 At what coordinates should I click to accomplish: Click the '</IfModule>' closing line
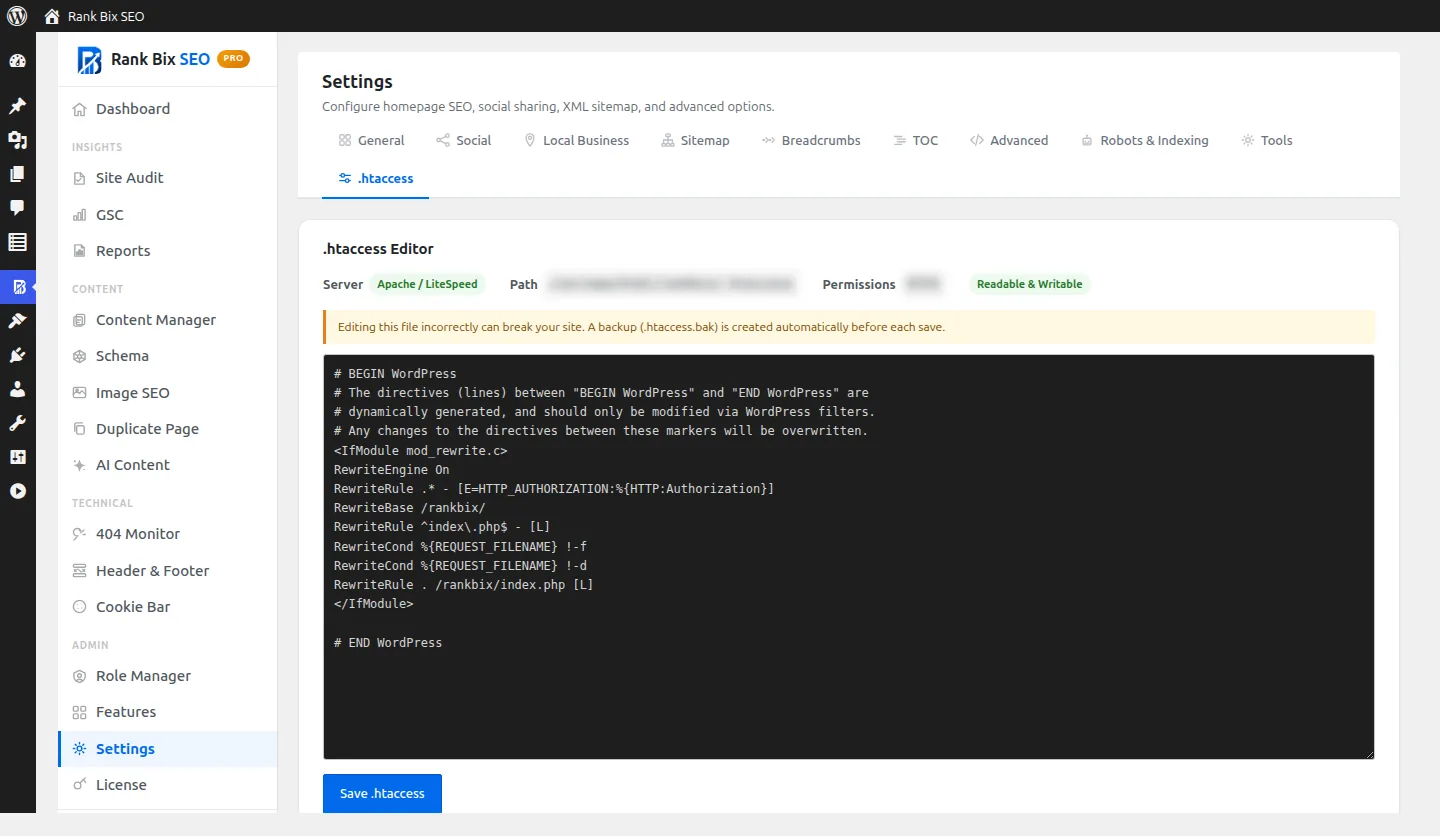coord(374,604)
